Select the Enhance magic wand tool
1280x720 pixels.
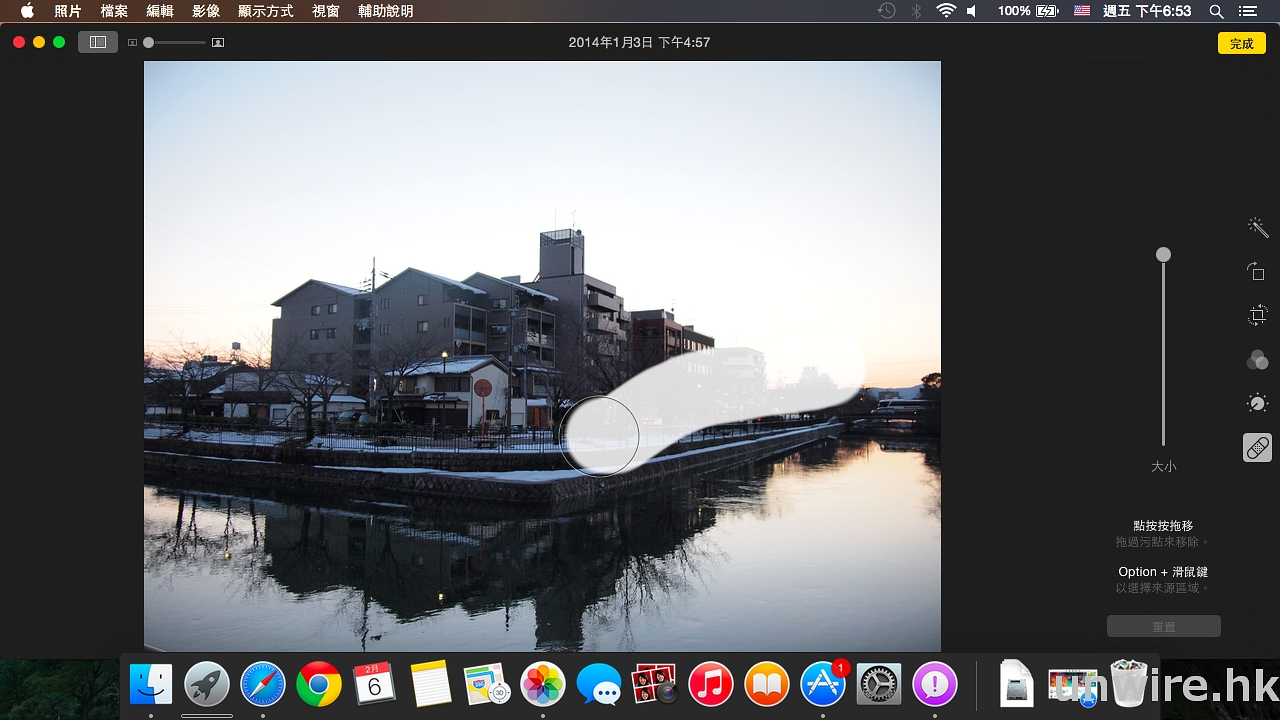coord(1257,227)
